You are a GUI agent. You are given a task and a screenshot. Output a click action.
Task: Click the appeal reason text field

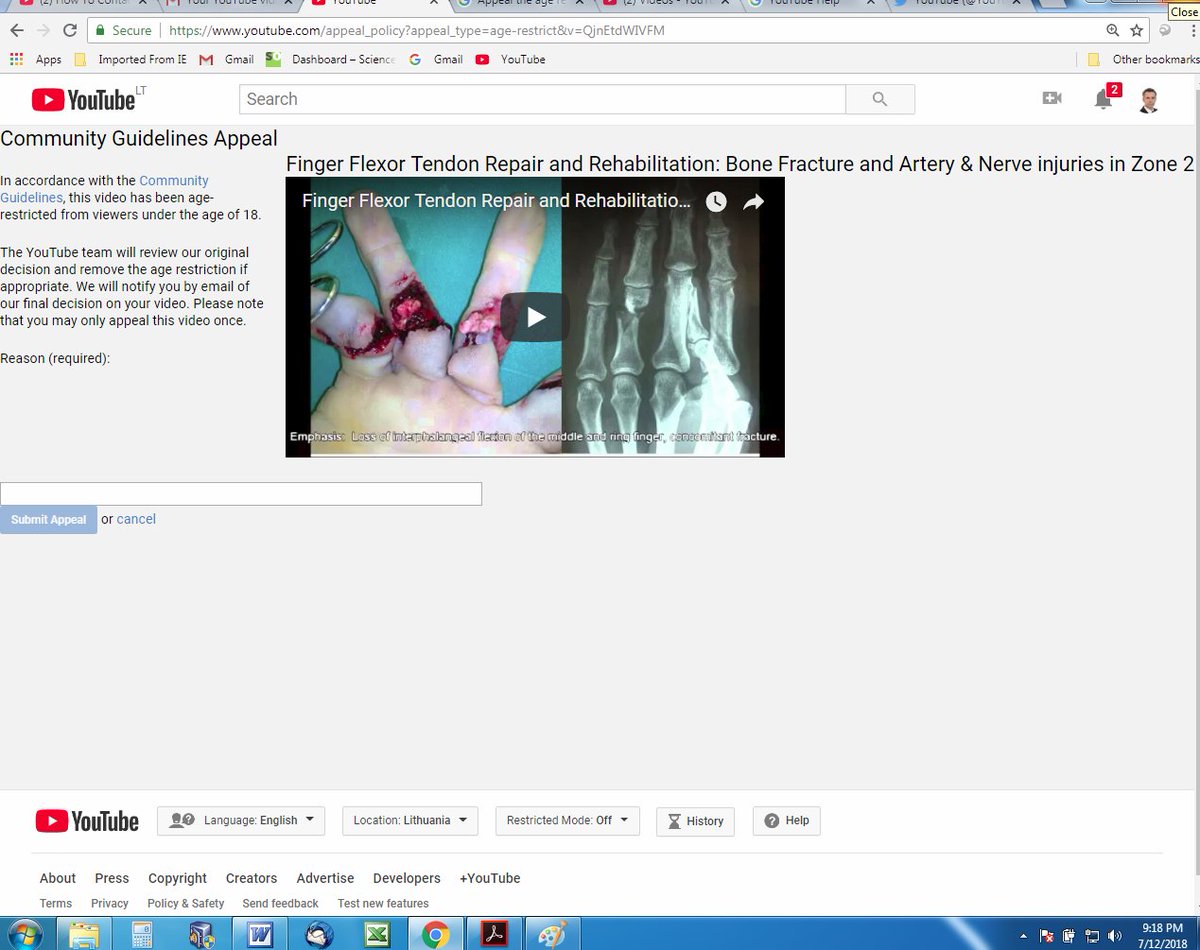point(241,493)
